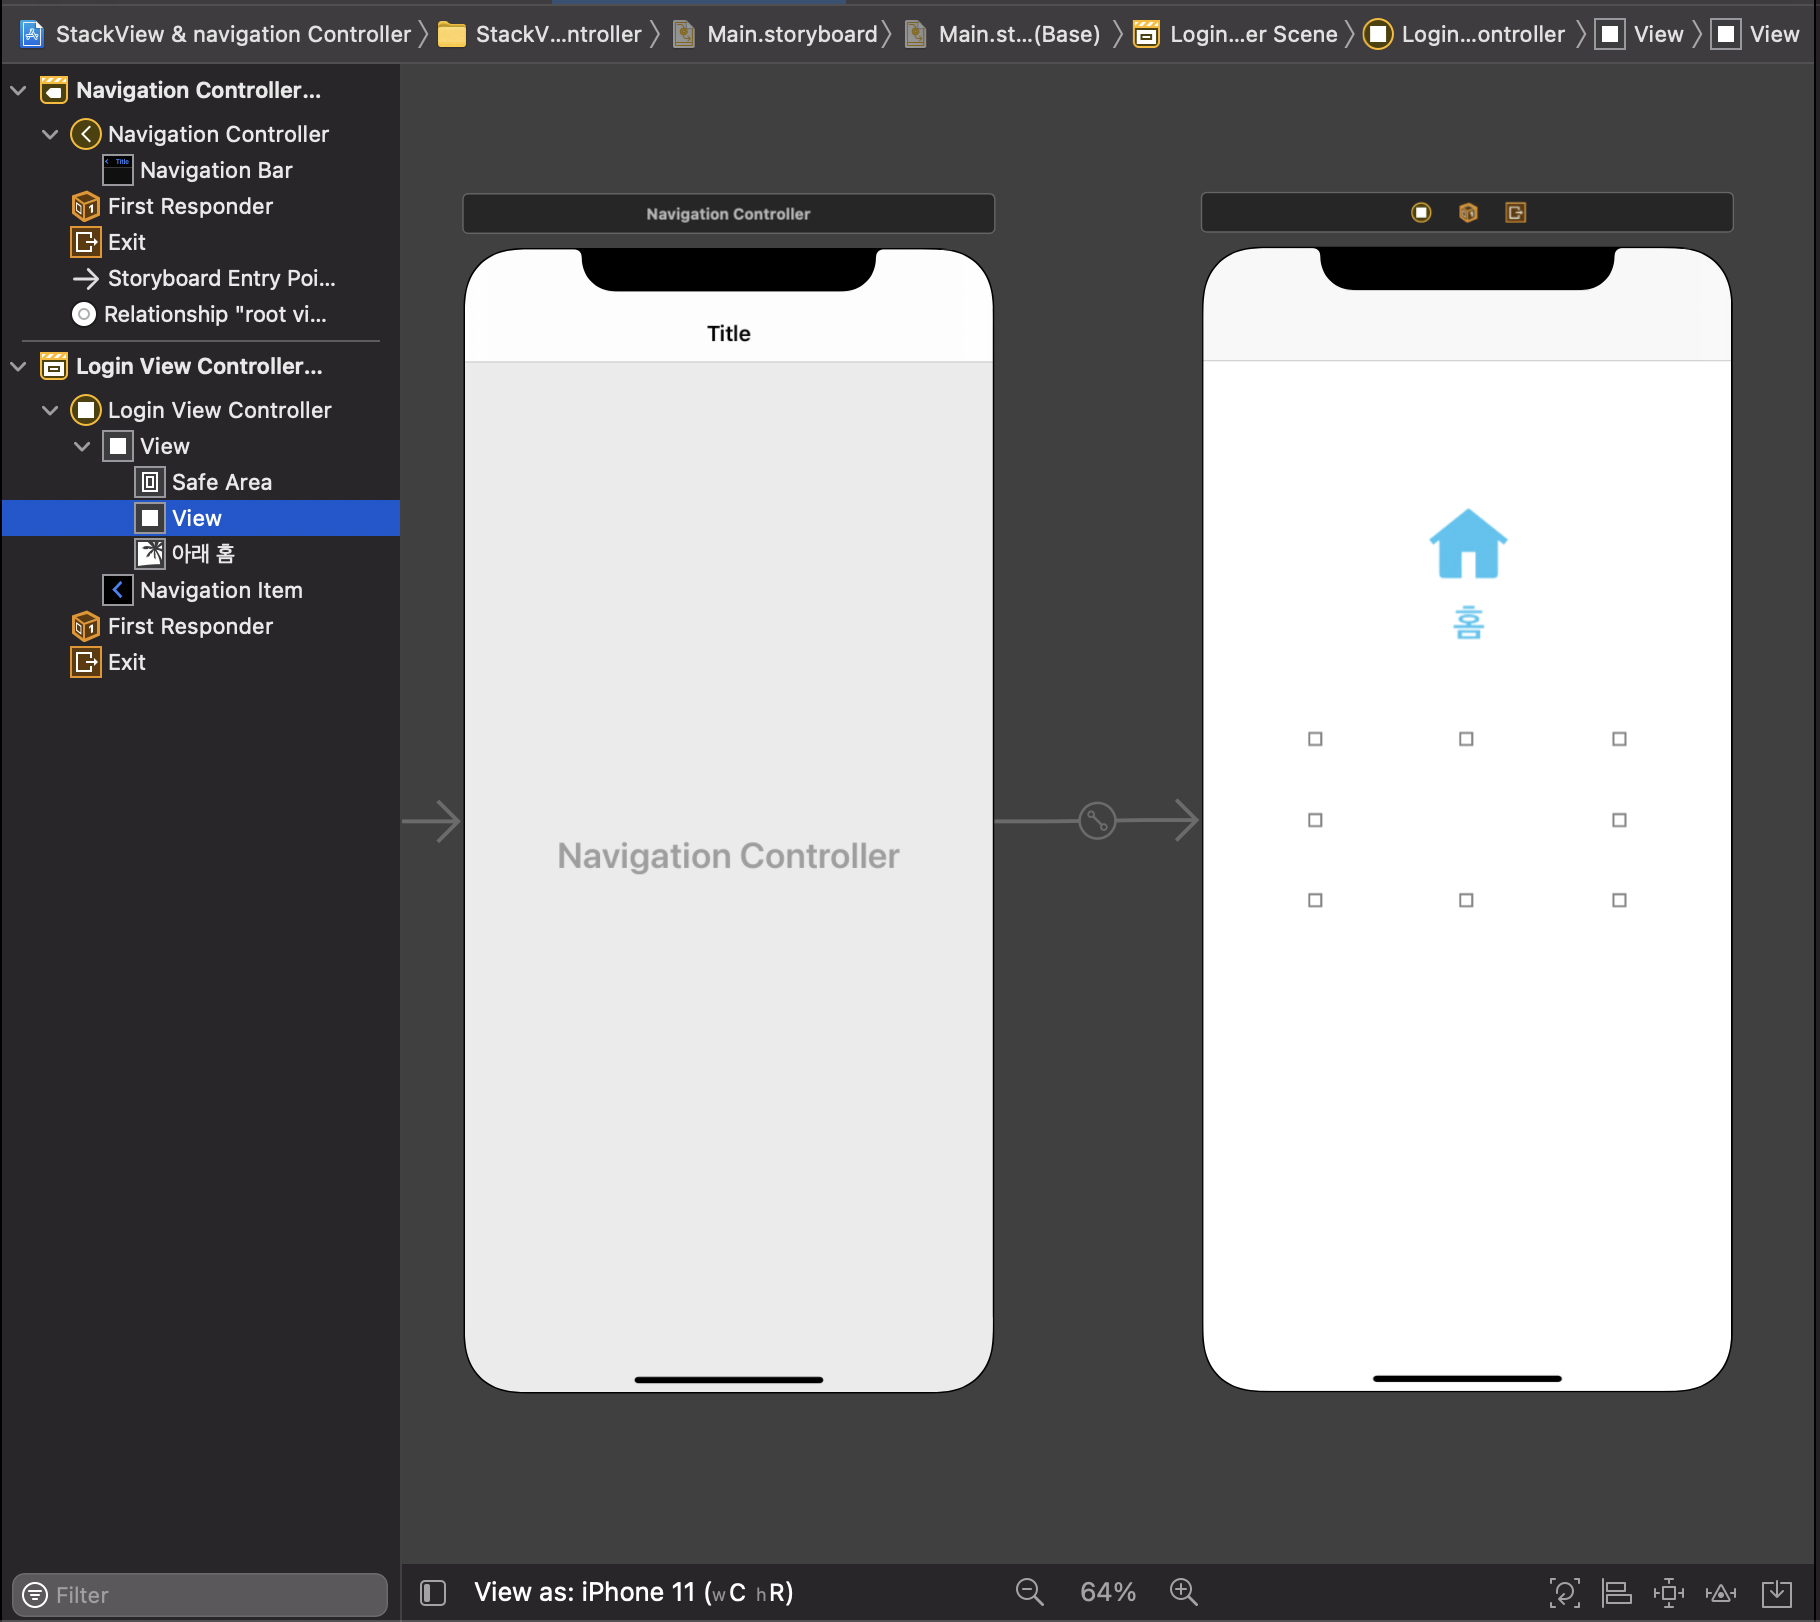Collapse the parent View disclosure arrow

tap(82, 446)
